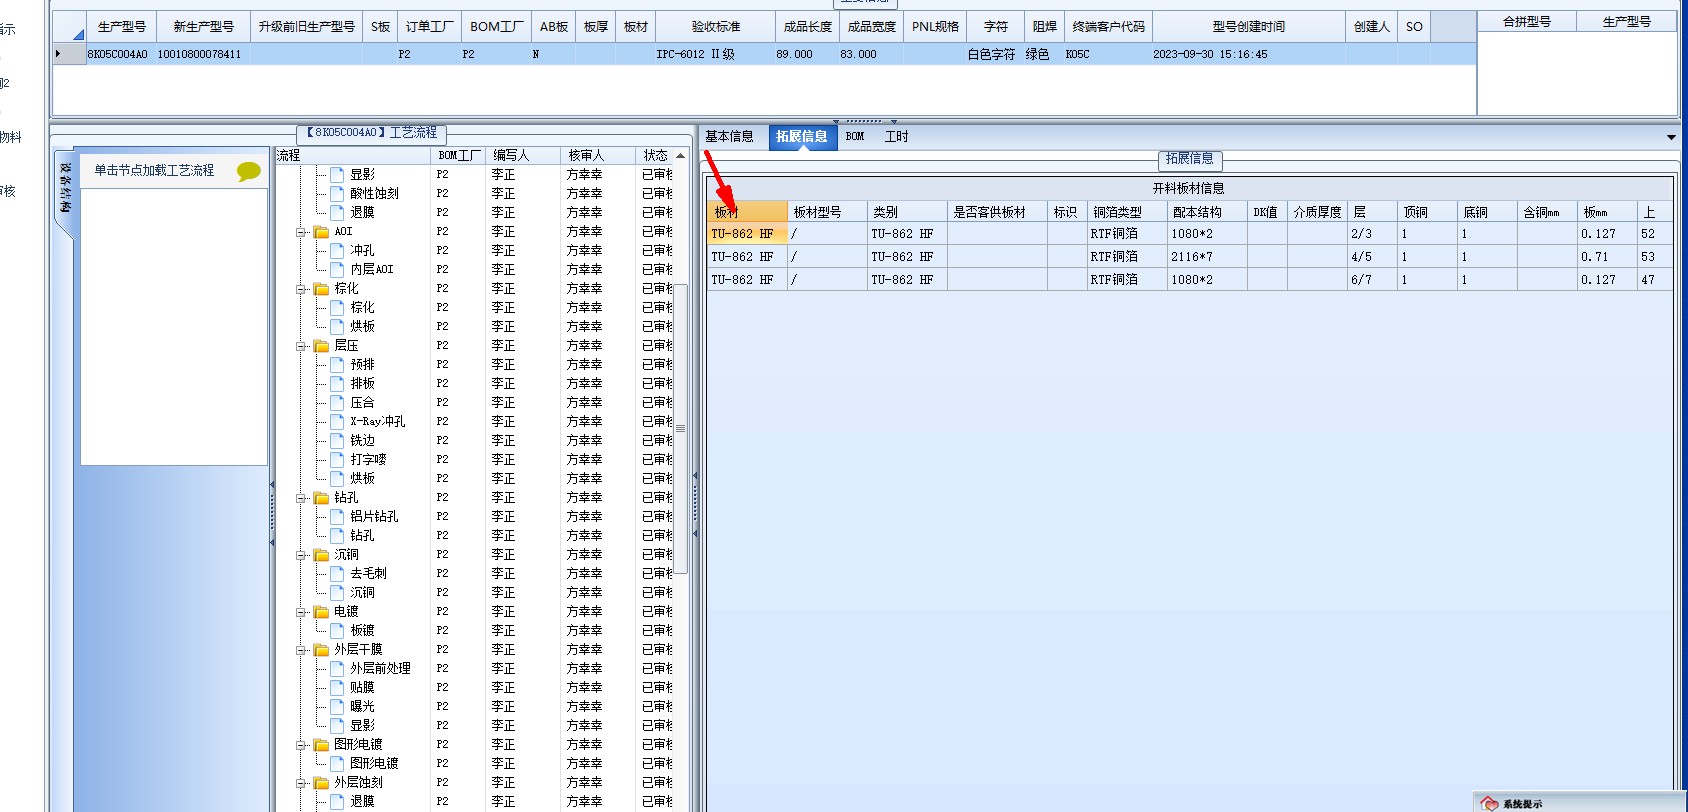This screenshot has width=1688, height=812.
Task: Select the 拓展信息 tab
Action: click(801, 137)
